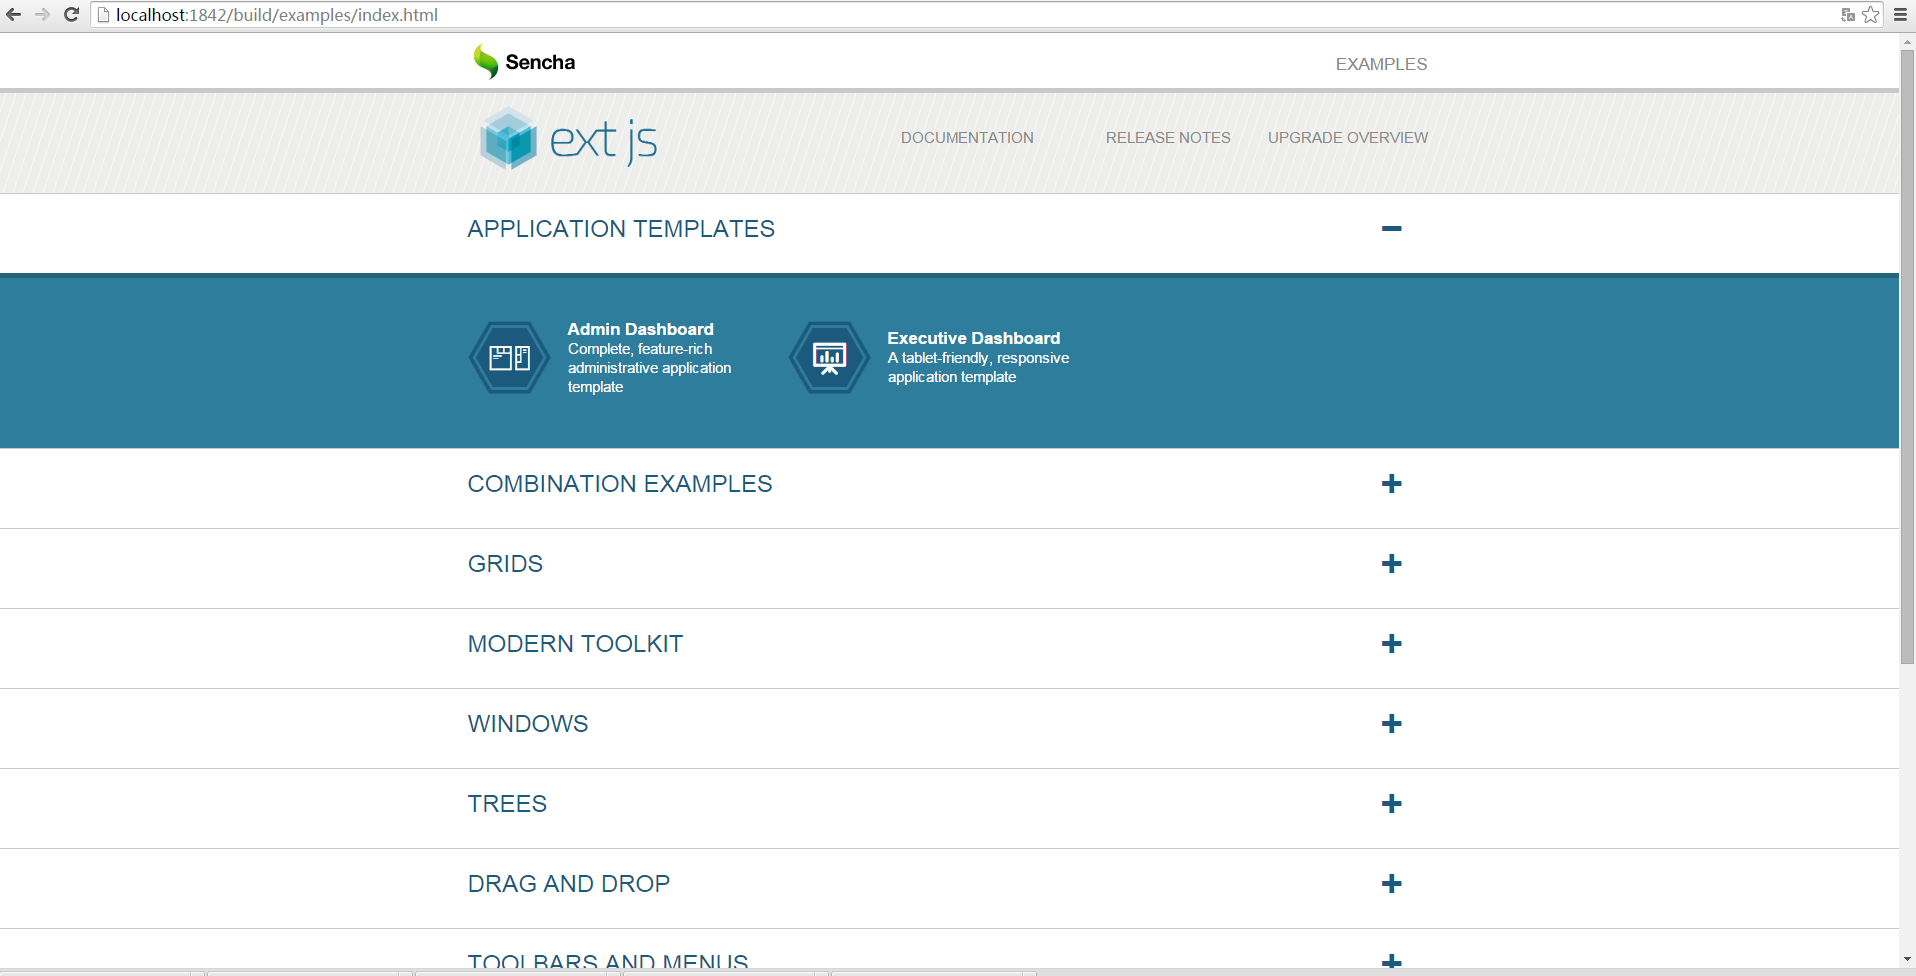
Task: Open the Executive Dashboard hexagon icon
Action: pyautogui.click(x=829, y=357)
